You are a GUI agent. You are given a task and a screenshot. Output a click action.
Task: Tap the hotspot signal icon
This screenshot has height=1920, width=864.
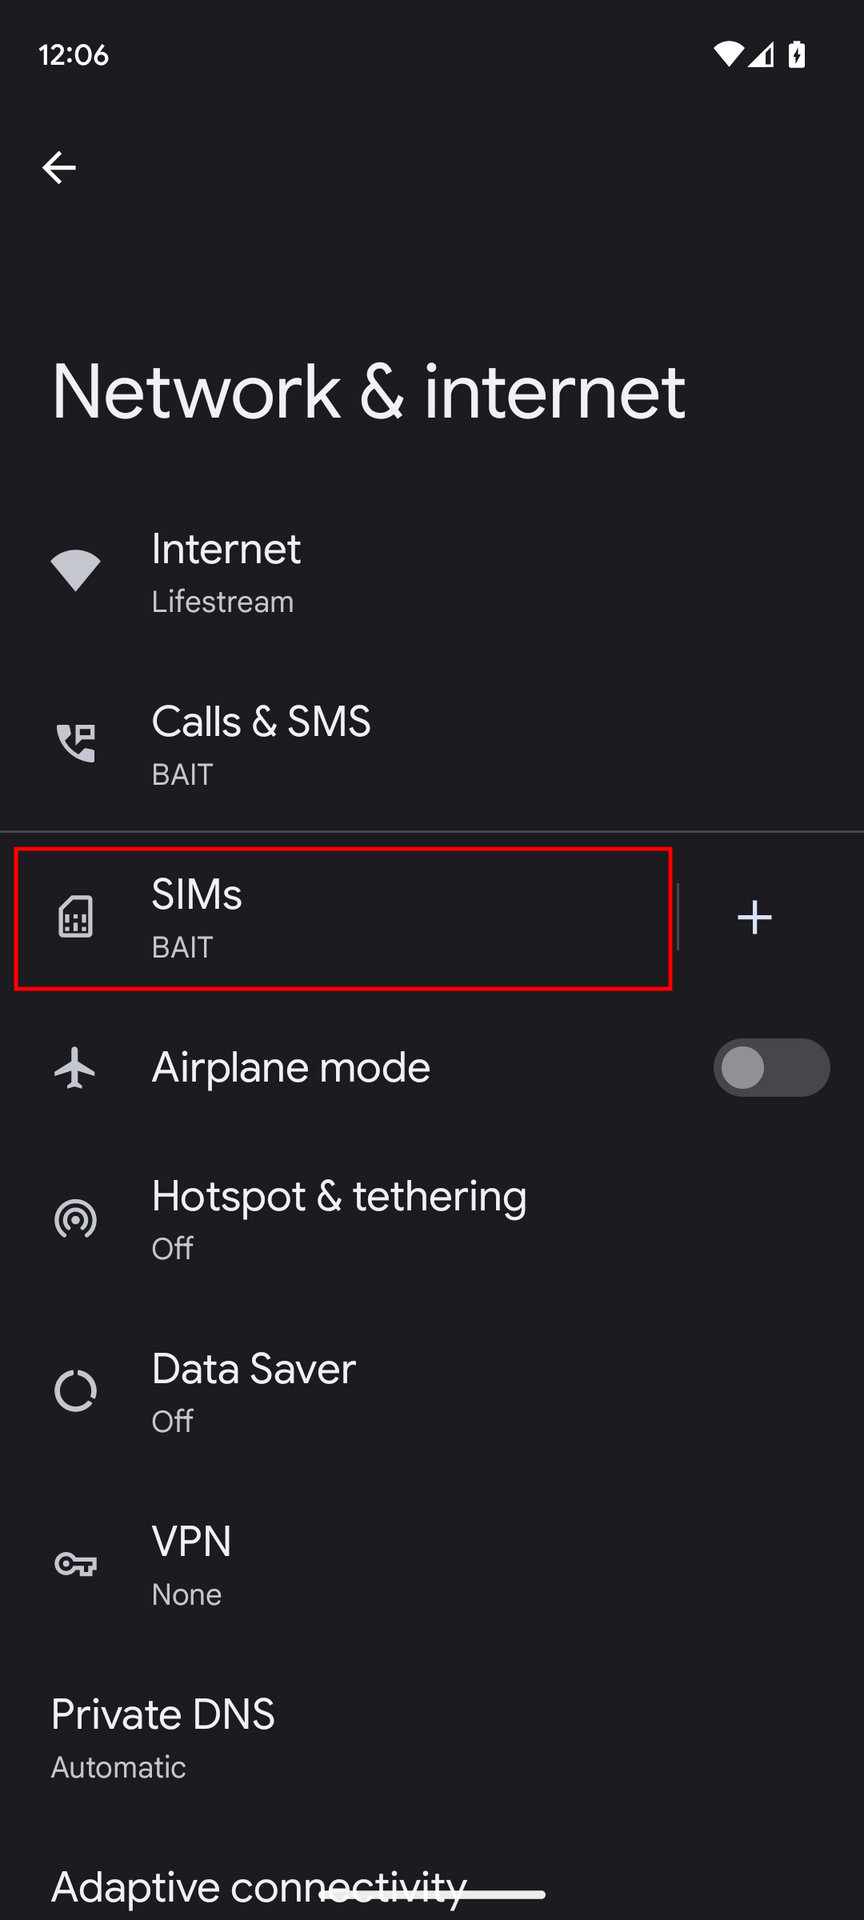pyautogui.click(x=76, y=1219)
